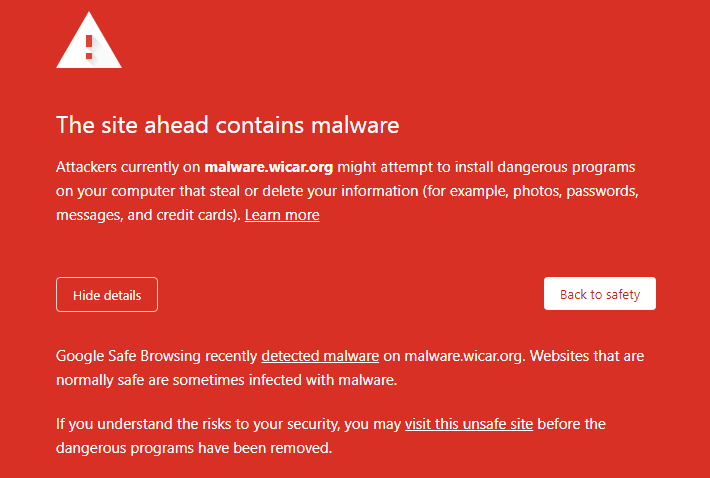Click the red exclamation mark in the triangle
The height and width of the screenshot is (478, 710).
89,46
